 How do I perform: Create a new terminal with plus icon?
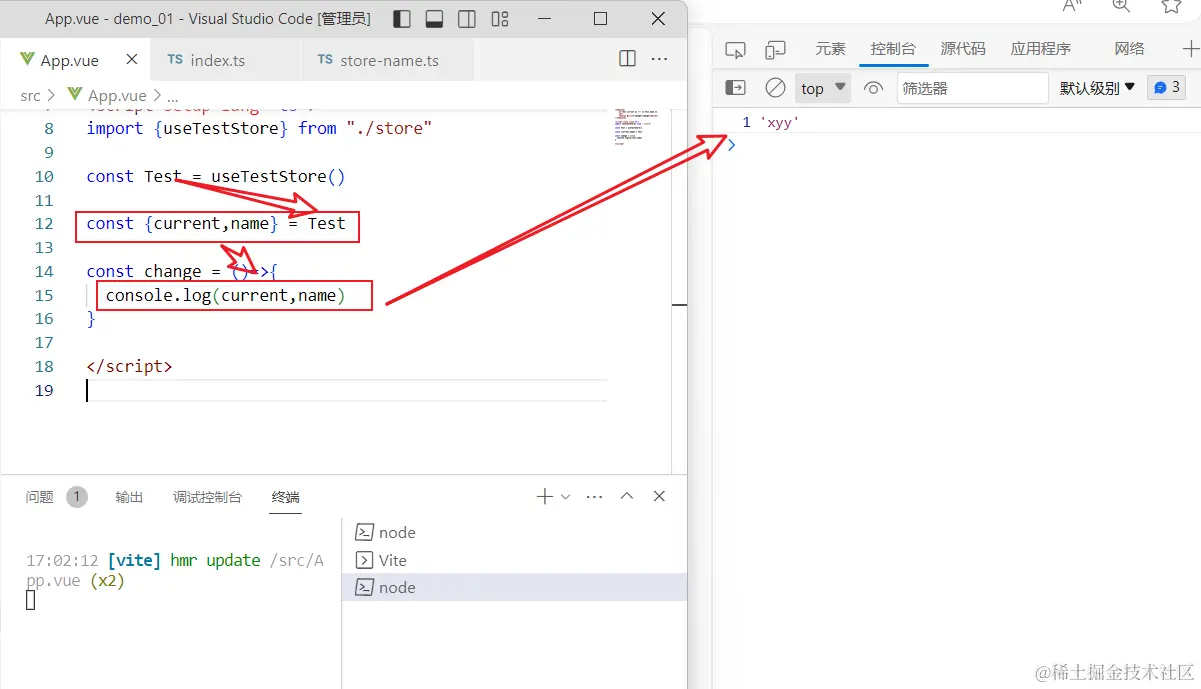click(545, 496)
